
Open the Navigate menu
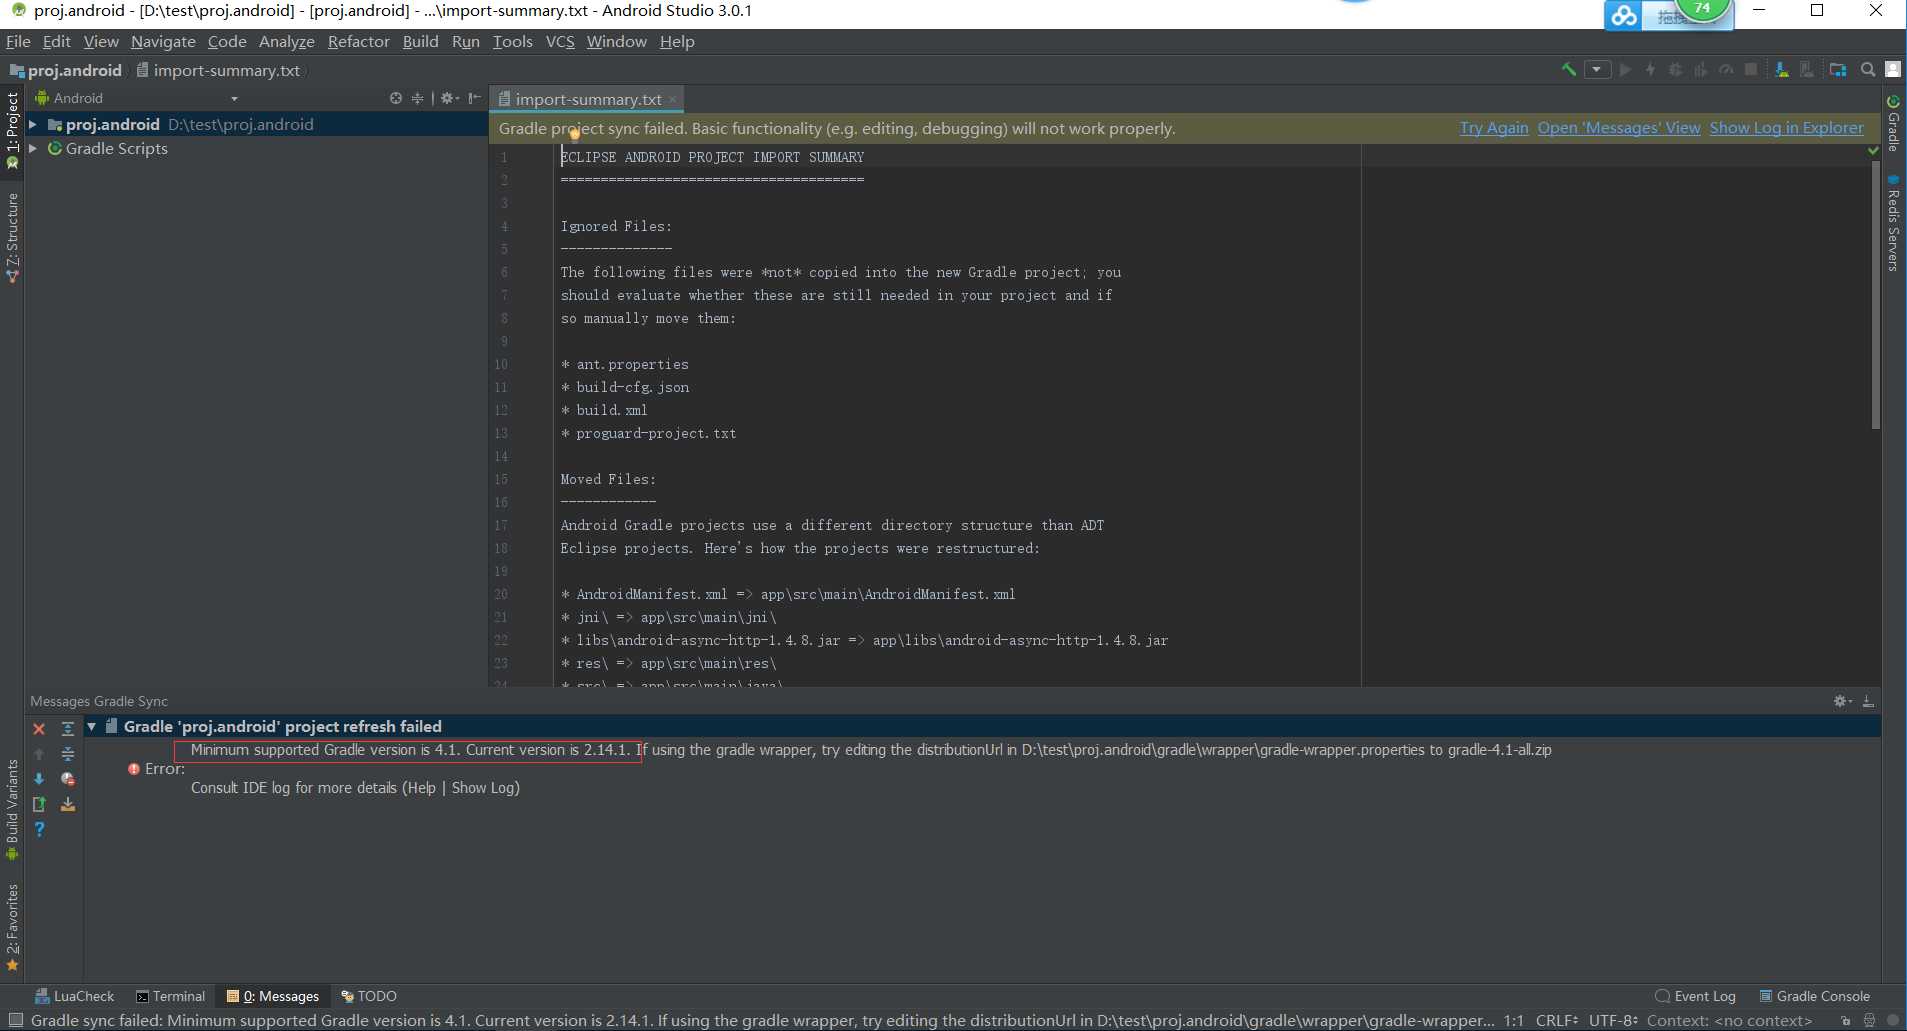(163, 41)
